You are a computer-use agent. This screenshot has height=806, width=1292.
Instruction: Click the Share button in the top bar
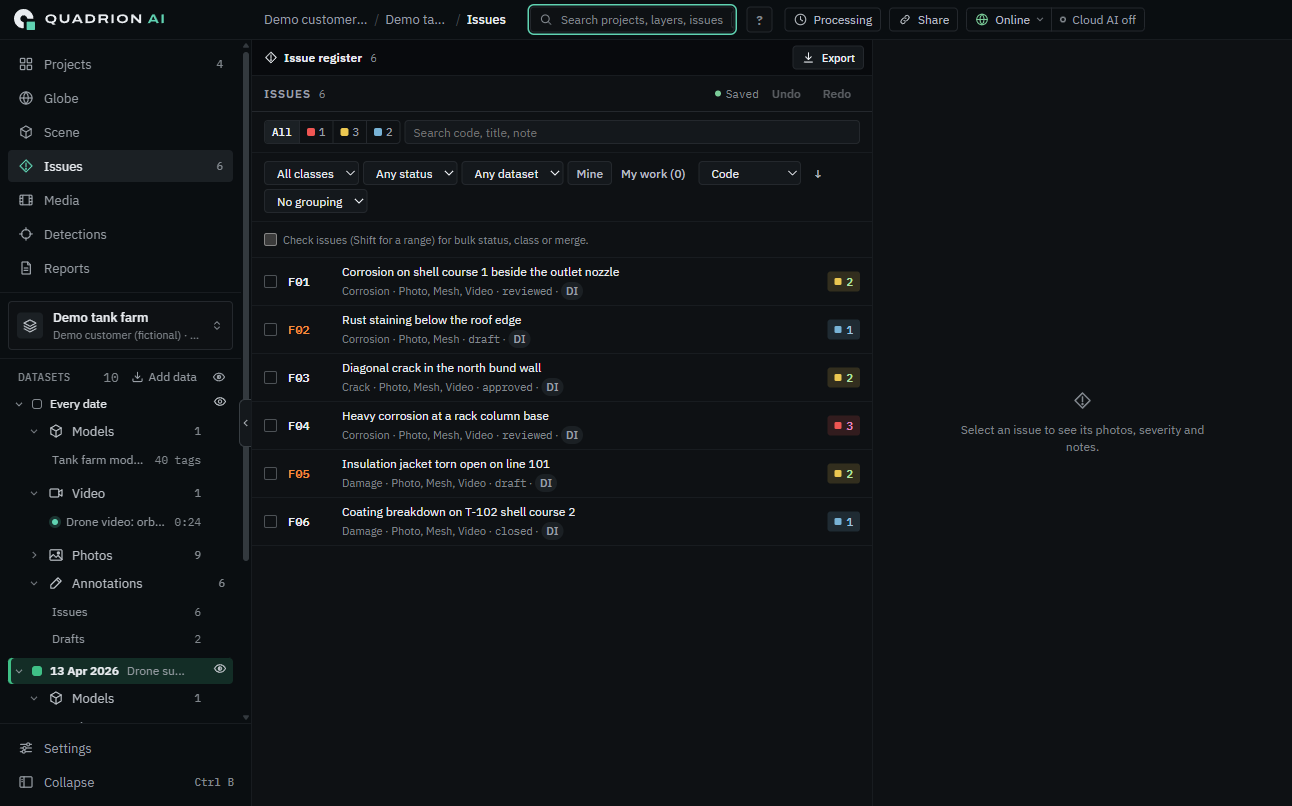[x=923, y=20]
